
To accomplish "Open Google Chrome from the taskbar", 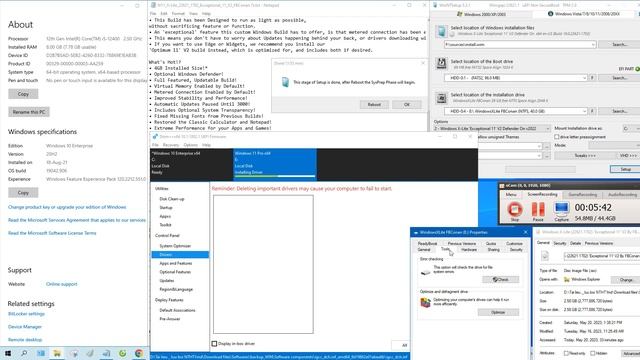I will (x=139, y=353).
